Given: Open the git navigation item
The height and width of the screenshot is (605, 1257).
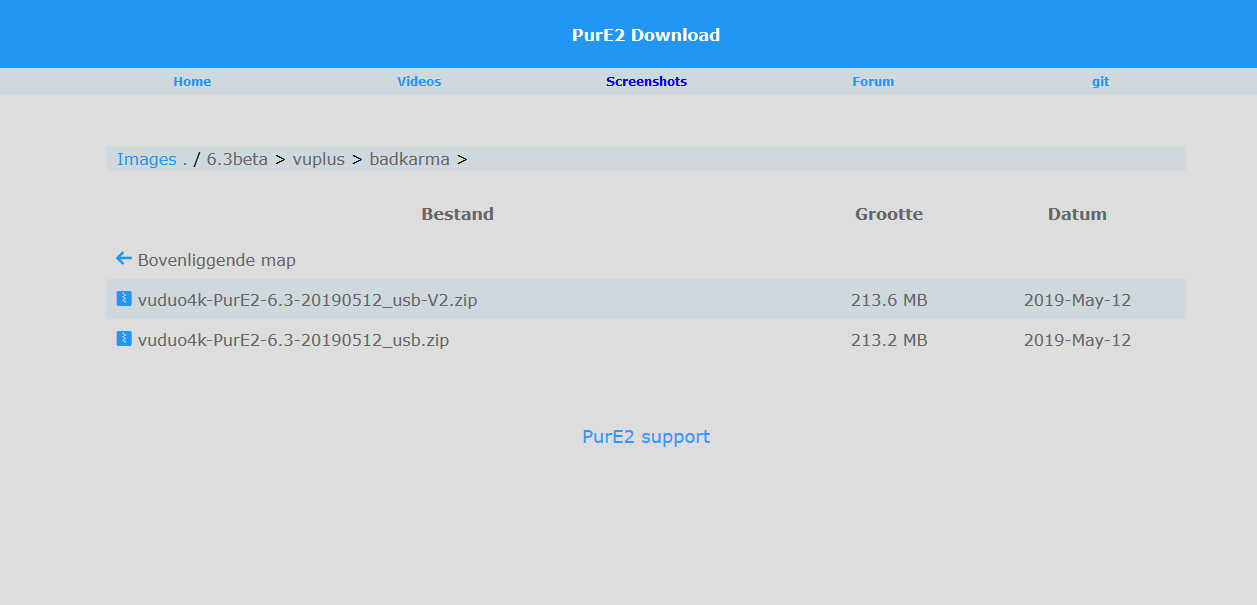Looking at the screenshot, I should tap(1100, 82).
